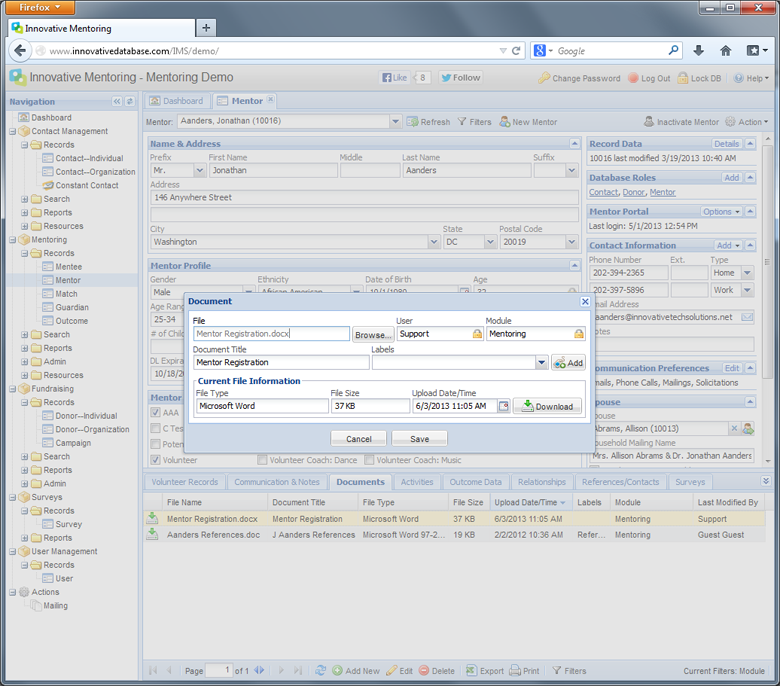Image resolution: width=780 pixels, height=686 pixels.
Task: Open the Outcome Data tab
Action: tap(476, 482)
